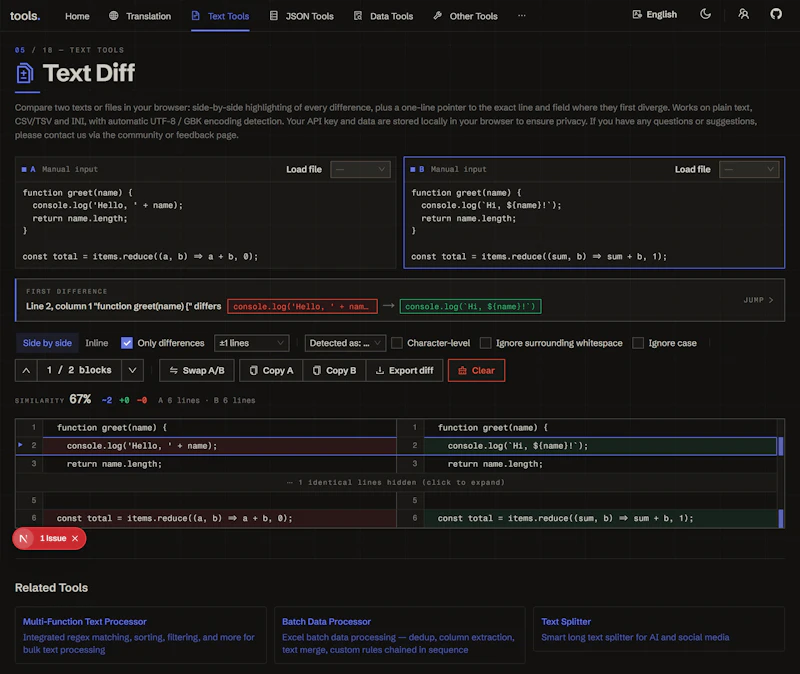Click the Text Diff title icon

pyautogui.click(x=24, y=73)
